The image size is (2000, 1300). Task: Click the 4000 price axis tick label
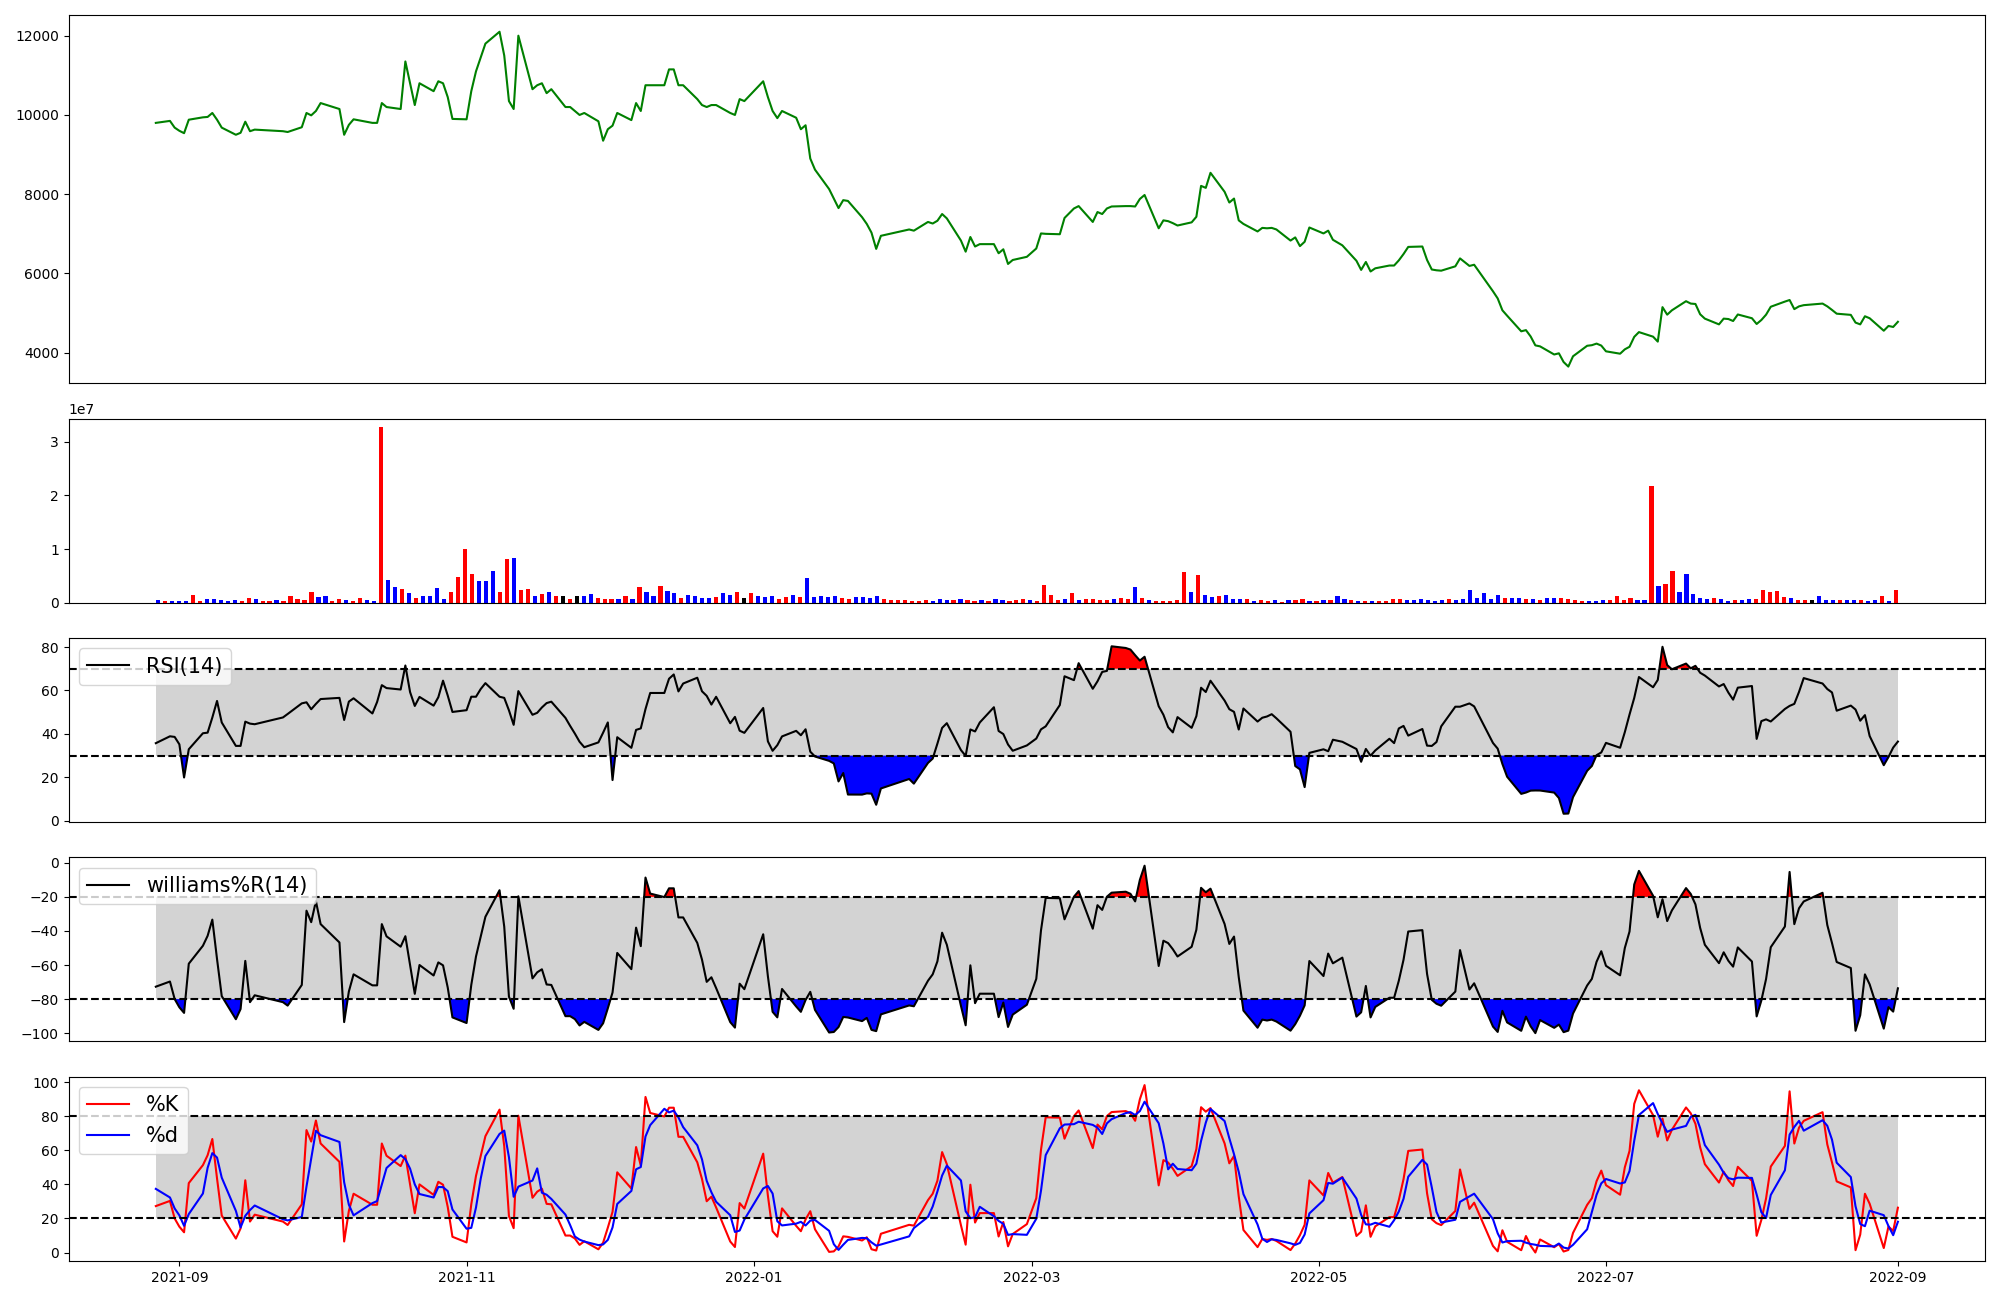click(x=42, y=353)
